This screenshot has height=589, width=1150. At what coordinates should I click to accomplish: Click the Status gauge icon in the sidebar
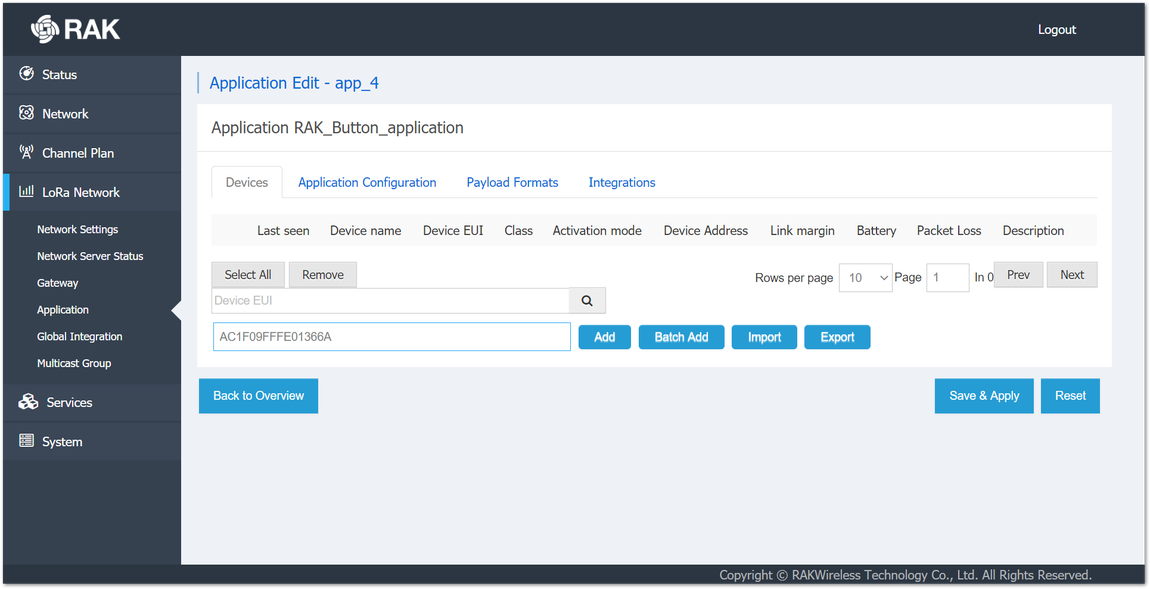pos(26,73)
